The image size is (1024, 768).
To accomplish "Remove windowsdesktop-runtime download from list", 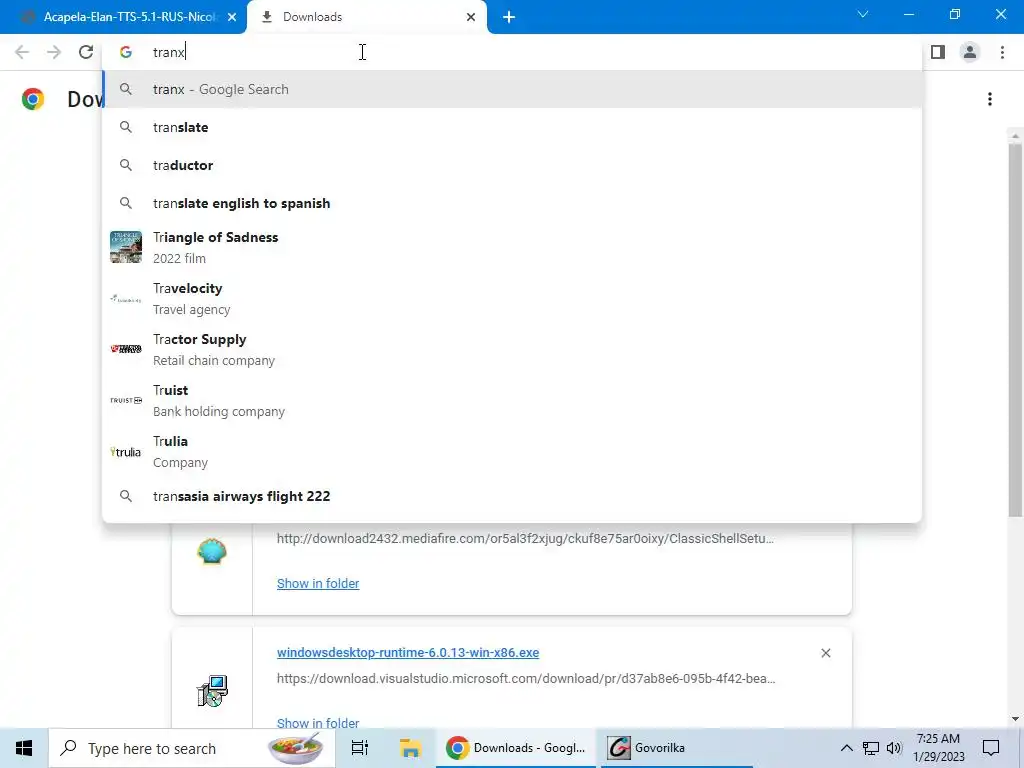I will 825,653.
